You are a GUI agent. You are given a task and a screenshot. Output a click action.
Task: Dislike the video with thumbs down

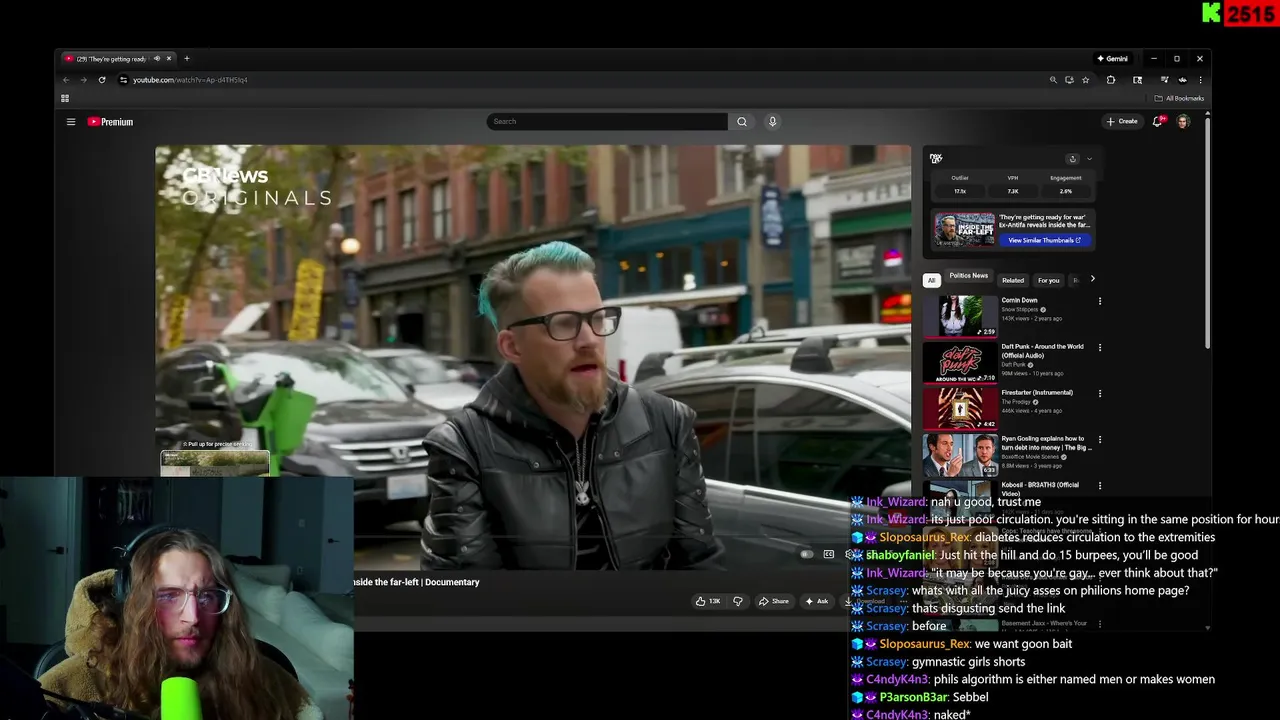tap(738, 601)
